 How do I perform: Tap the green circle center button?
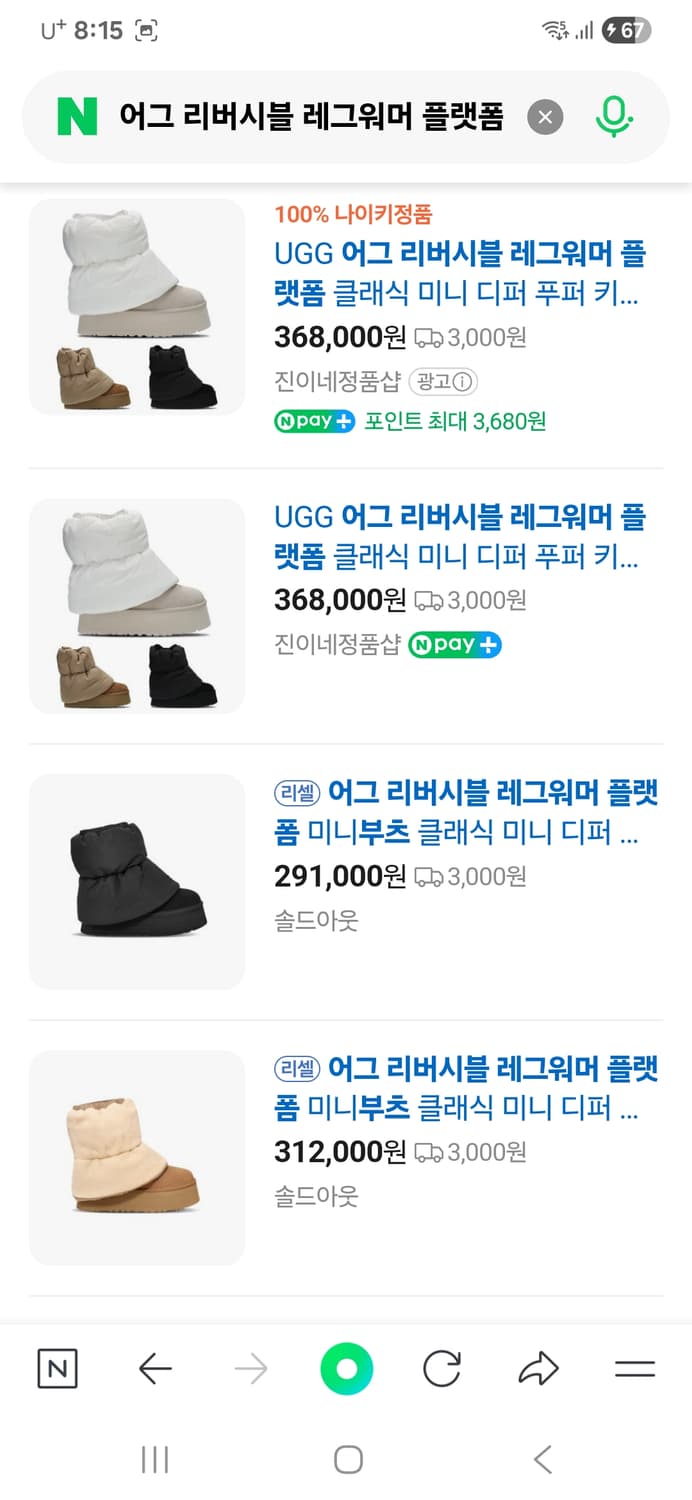[346, 1368]
